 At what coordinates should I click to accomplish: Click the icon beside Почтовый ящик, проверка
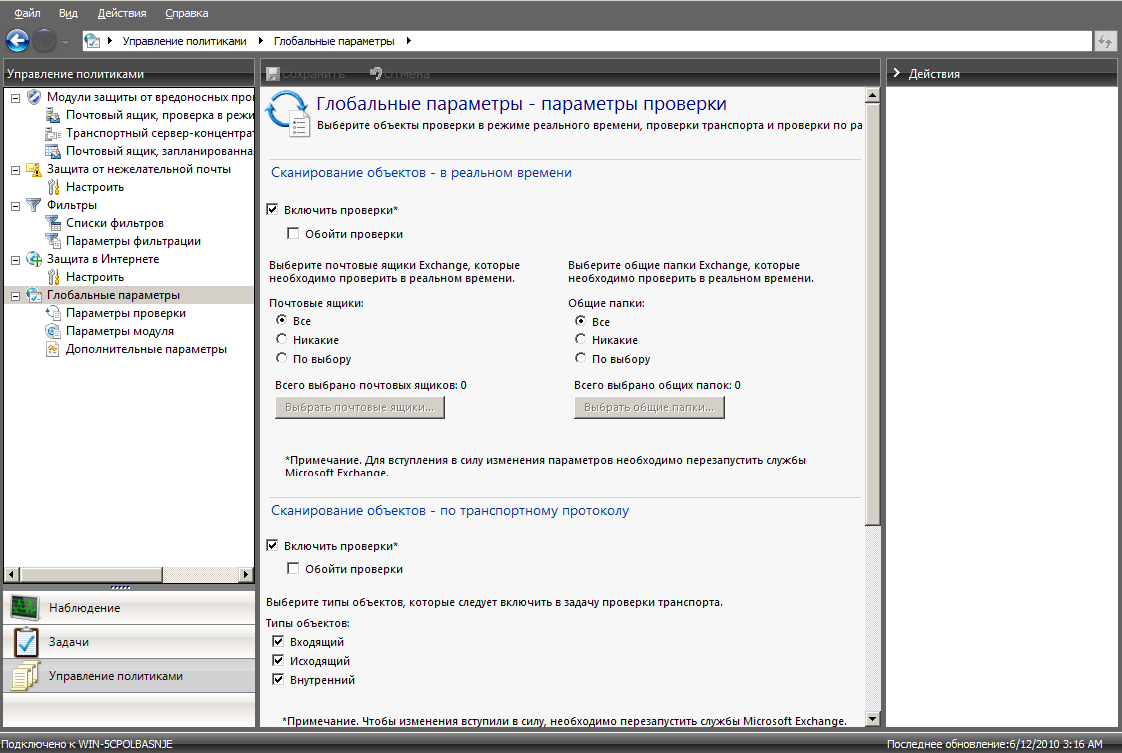pyautogui.click(x=53, y=115)
